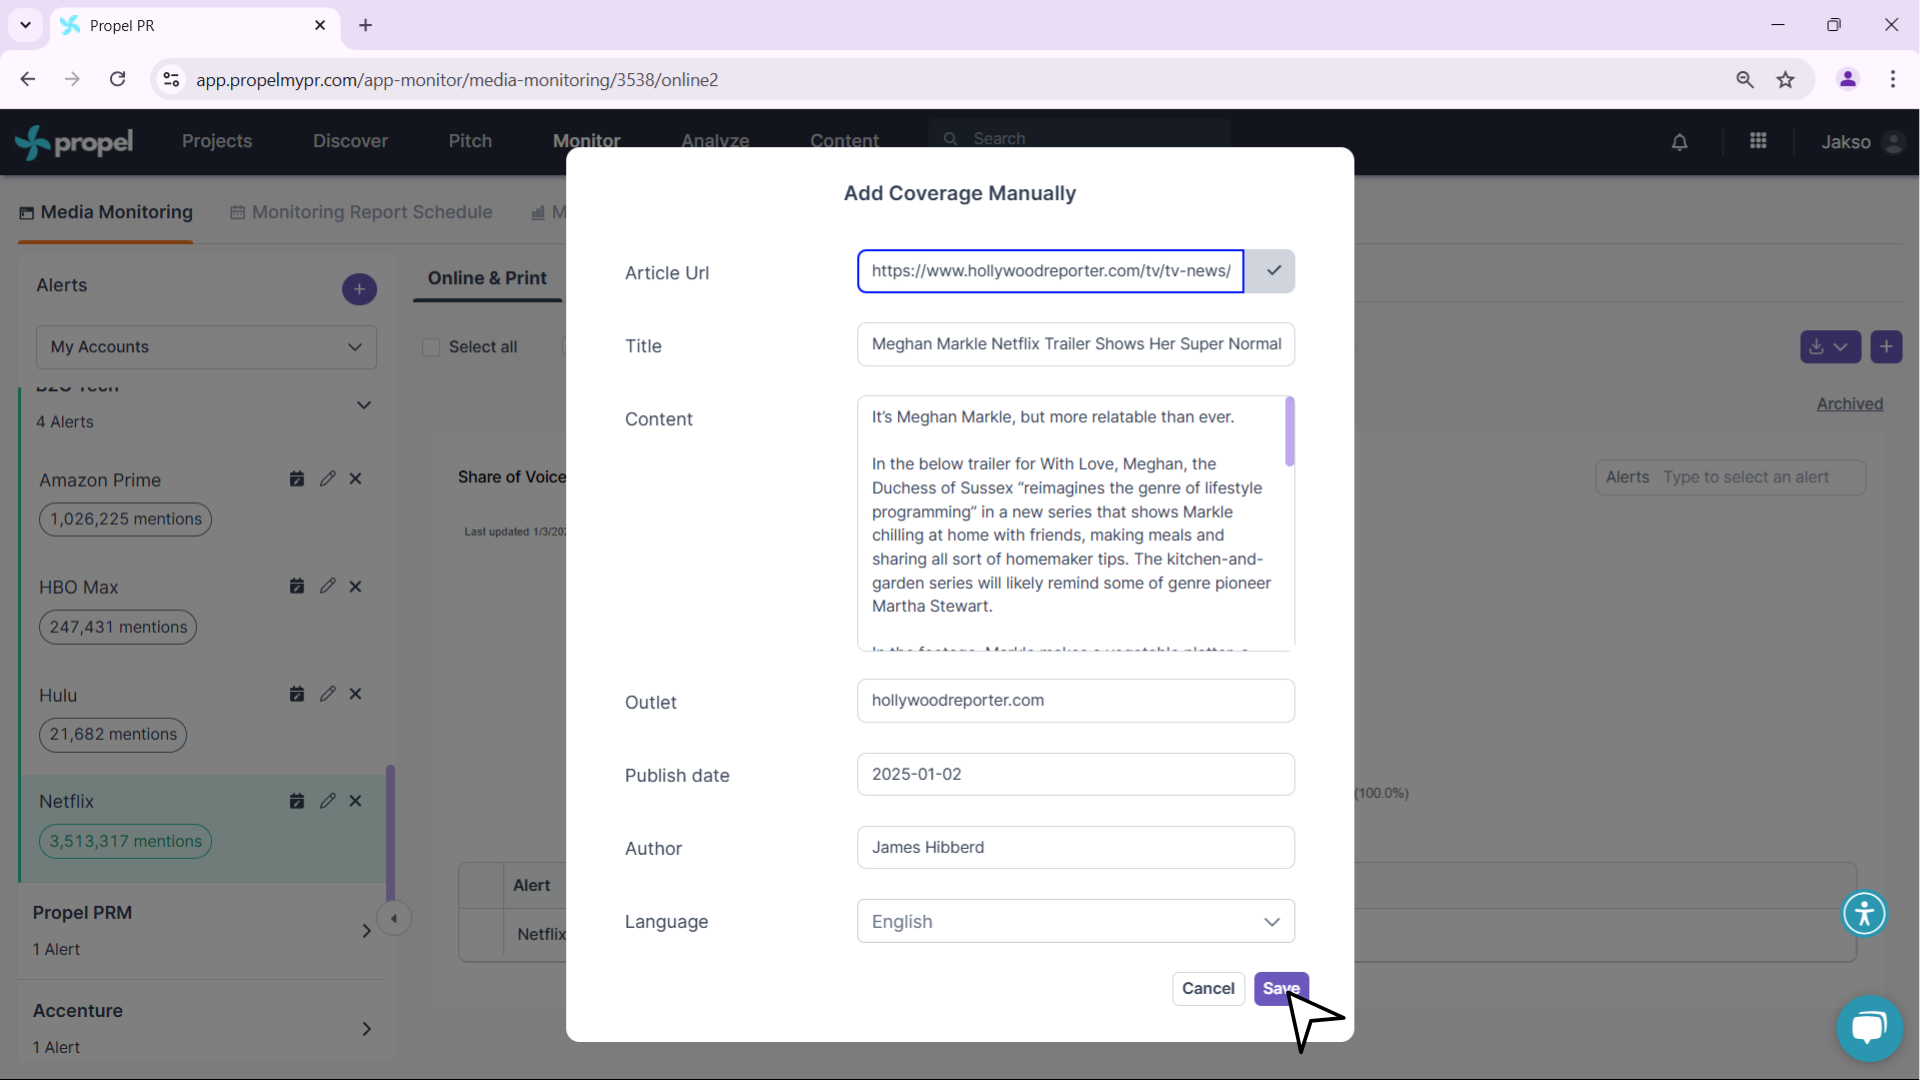Edit the Hulu alert
The image size is (1920, 1080).
(327, 694)
